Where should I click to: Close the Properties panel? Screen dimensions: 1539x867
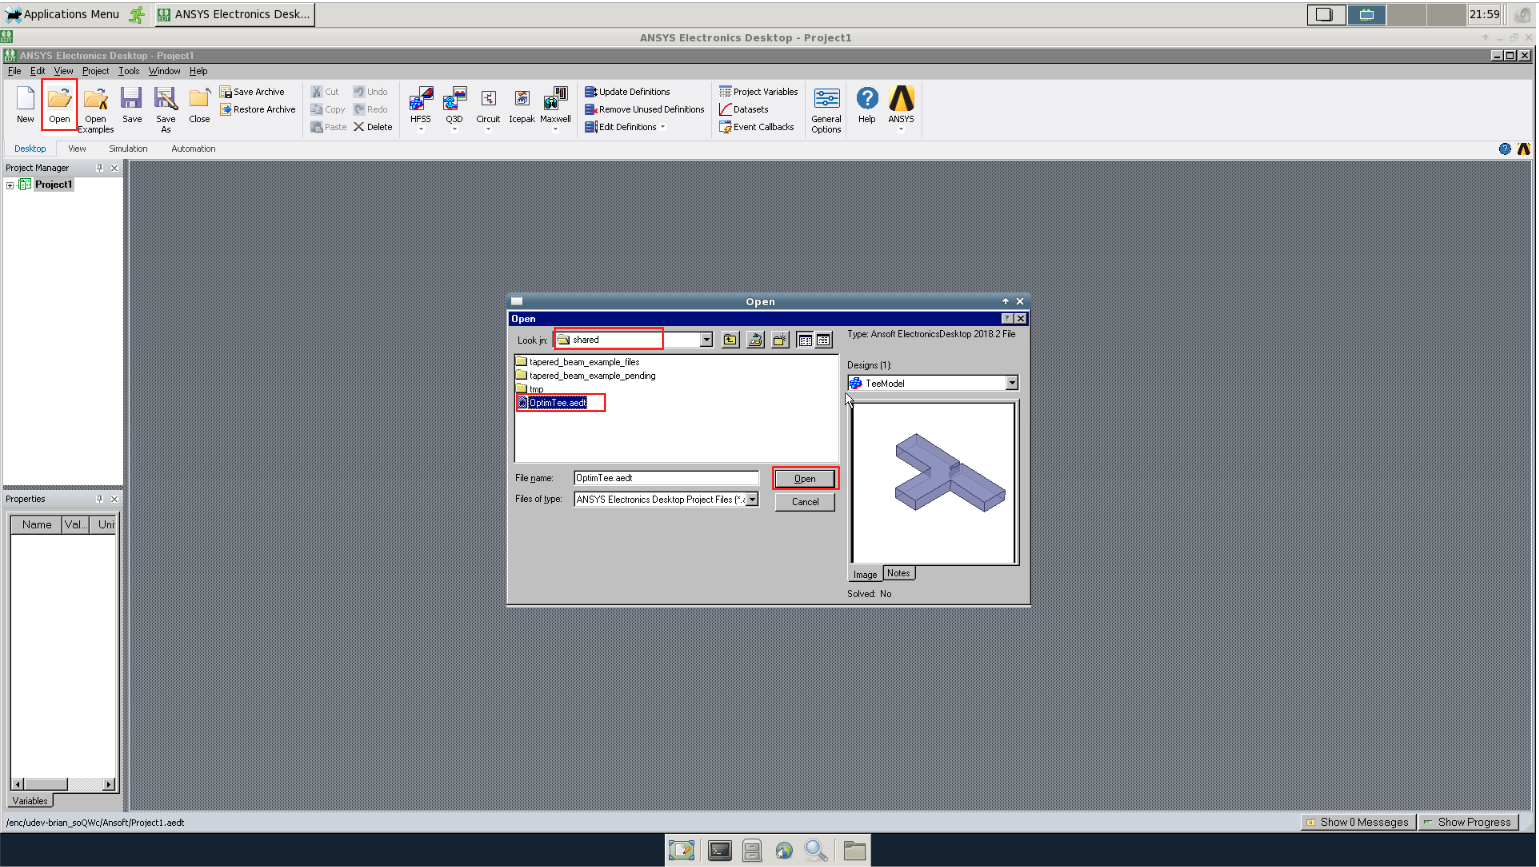coord(114,499)
